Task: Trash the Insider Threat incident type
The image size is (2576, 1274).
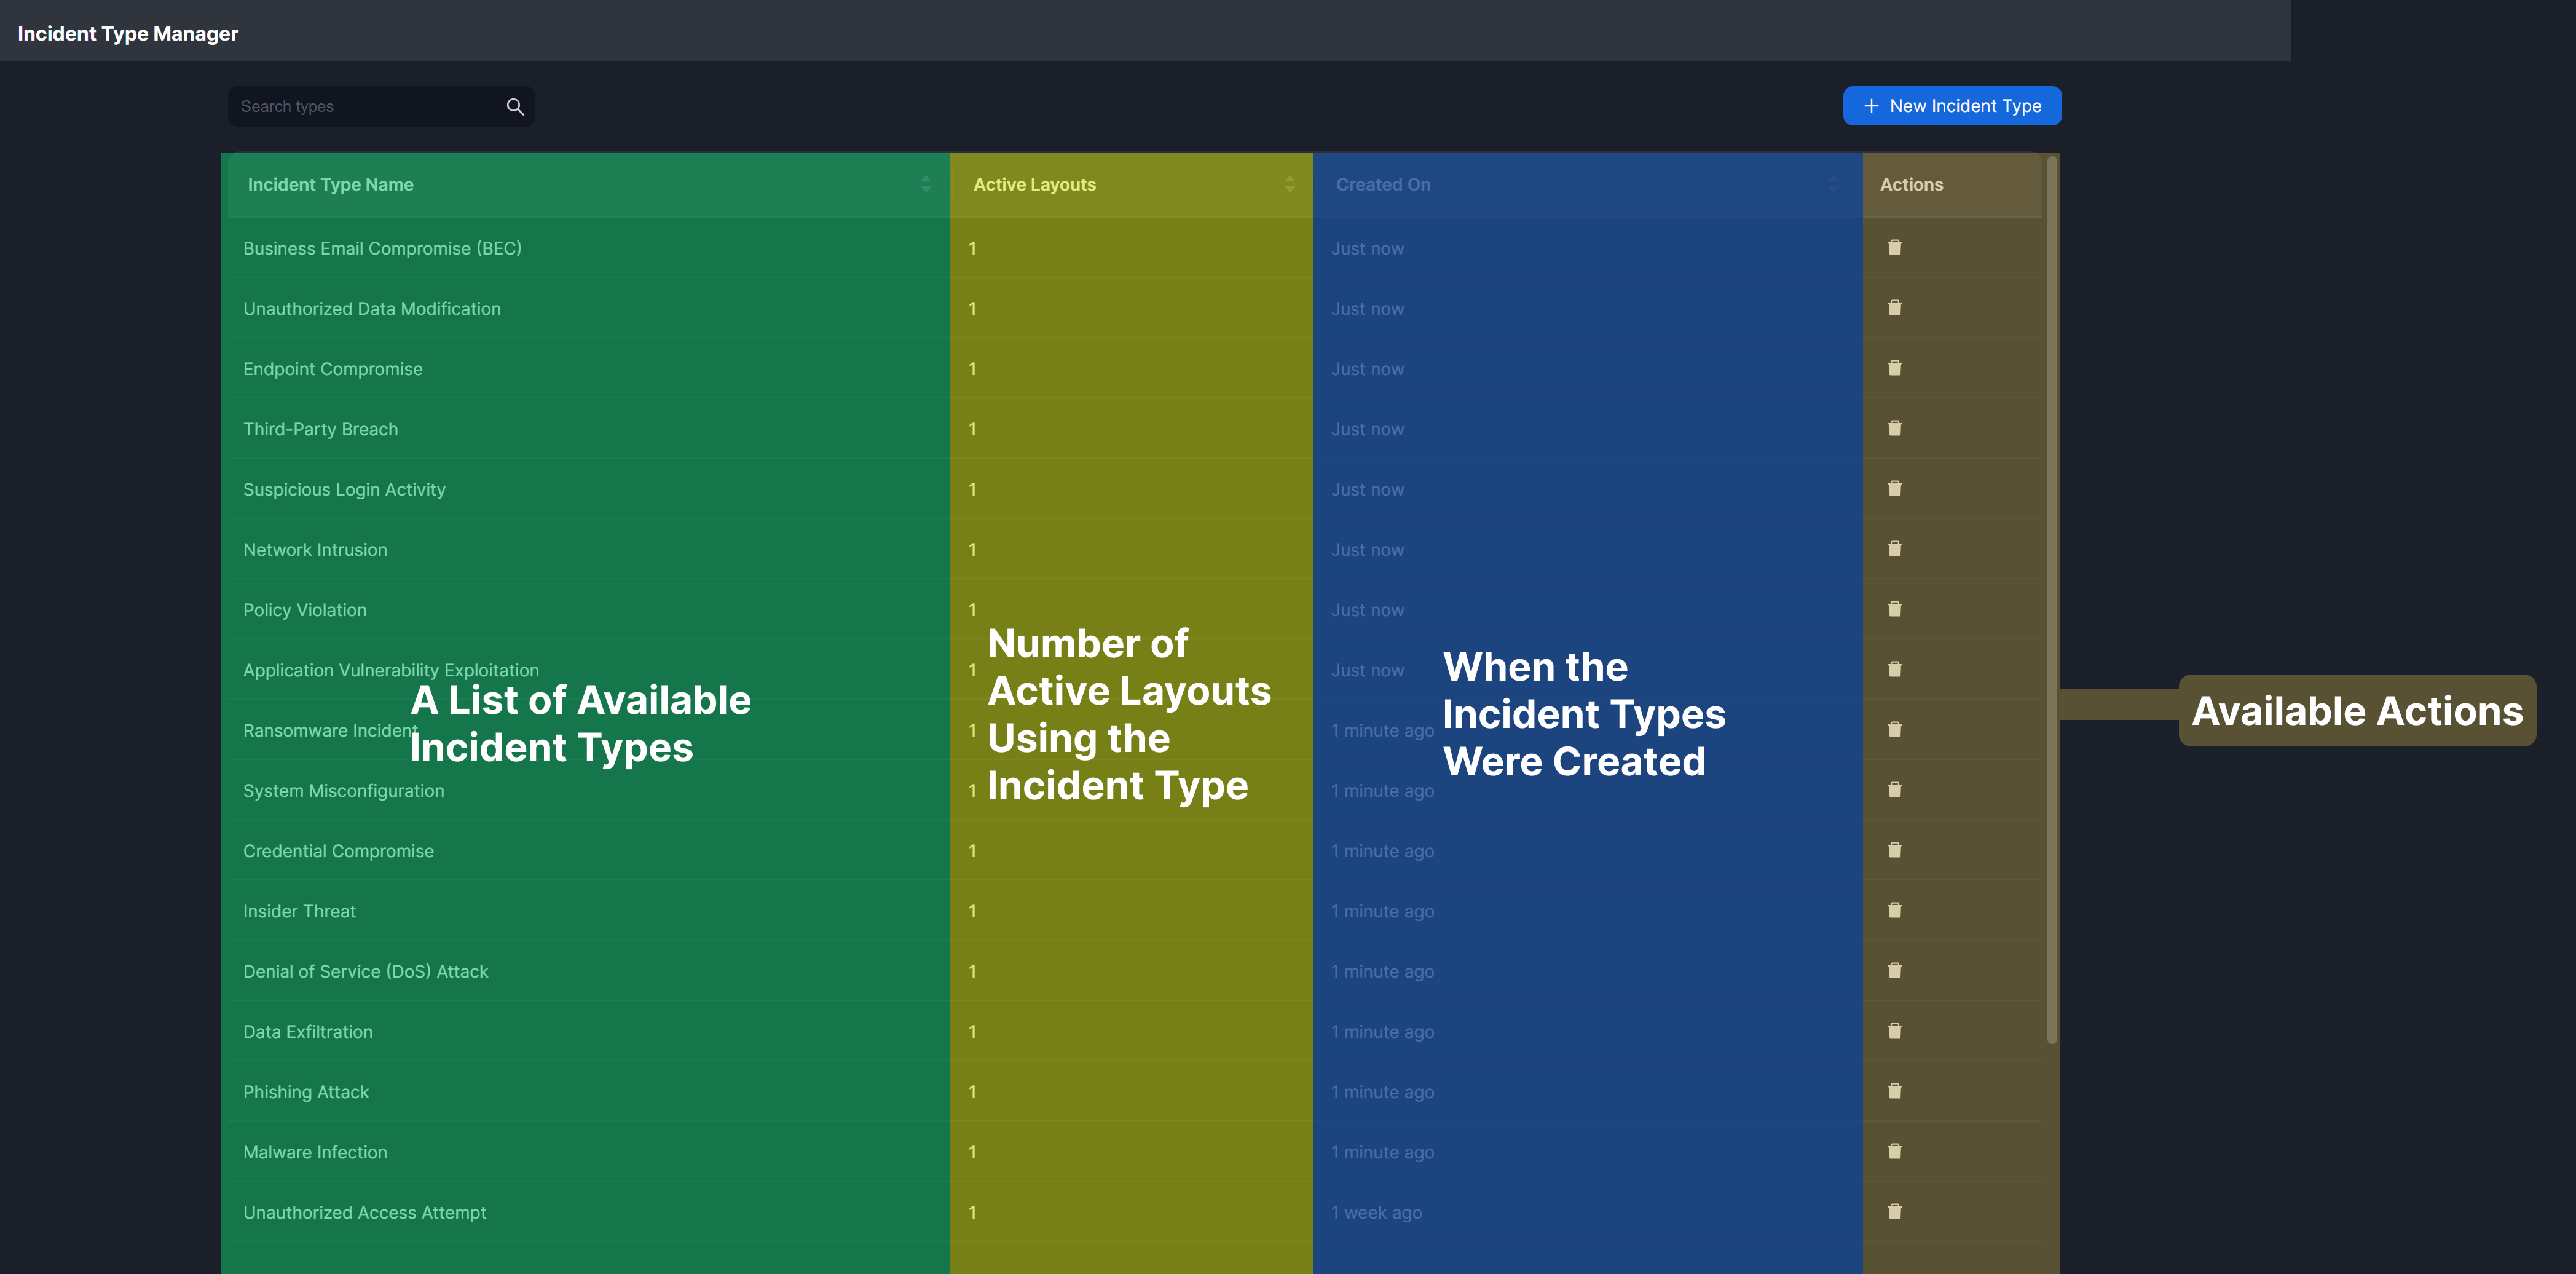Action: coord(1894,910)
